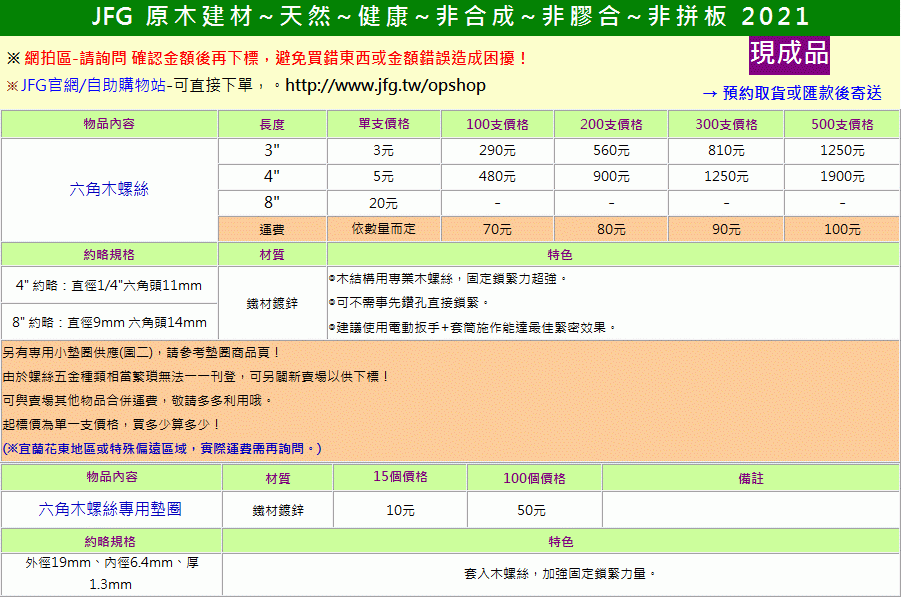Select the "預約取貨或匯款後寄送" note
Image resolution: width=901 pixels, height=597 pixels.
(x=792, y=93)
